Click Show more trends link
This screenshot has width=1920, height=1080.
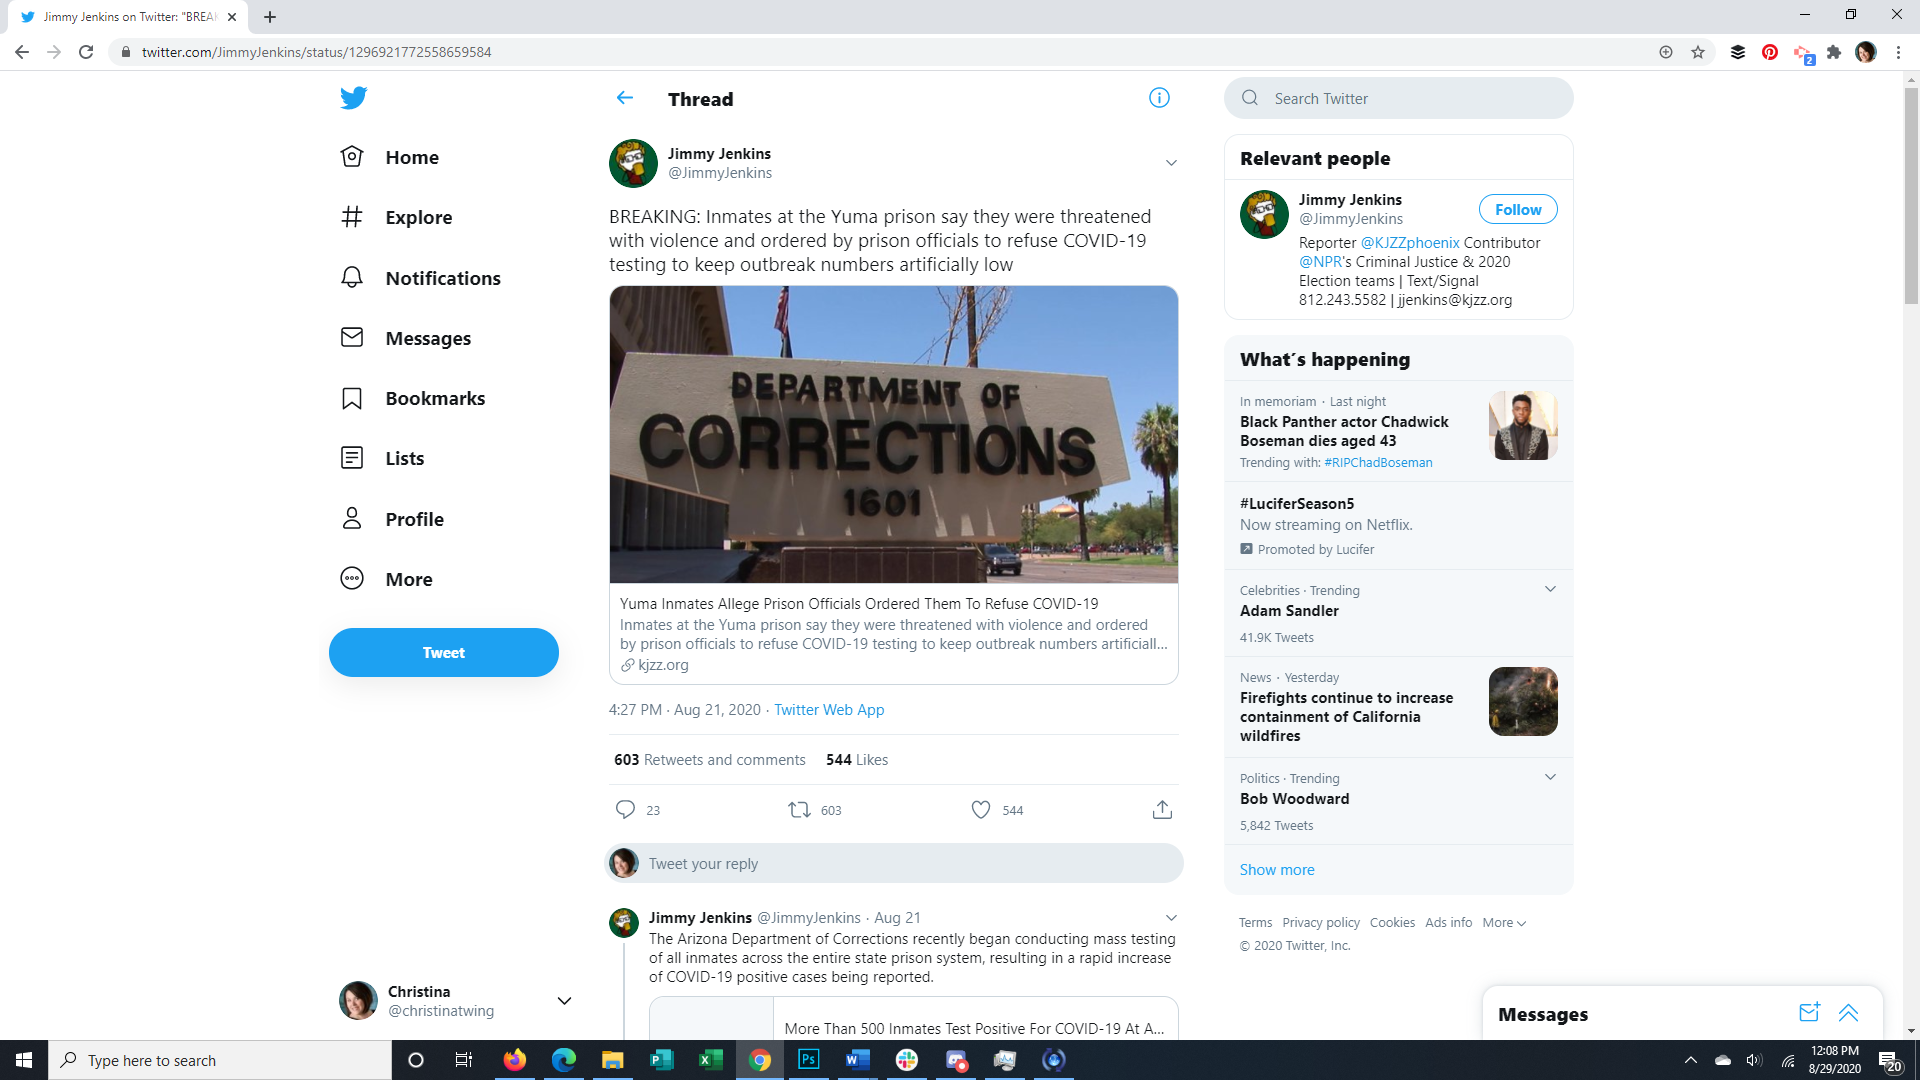click(1277, 870)
